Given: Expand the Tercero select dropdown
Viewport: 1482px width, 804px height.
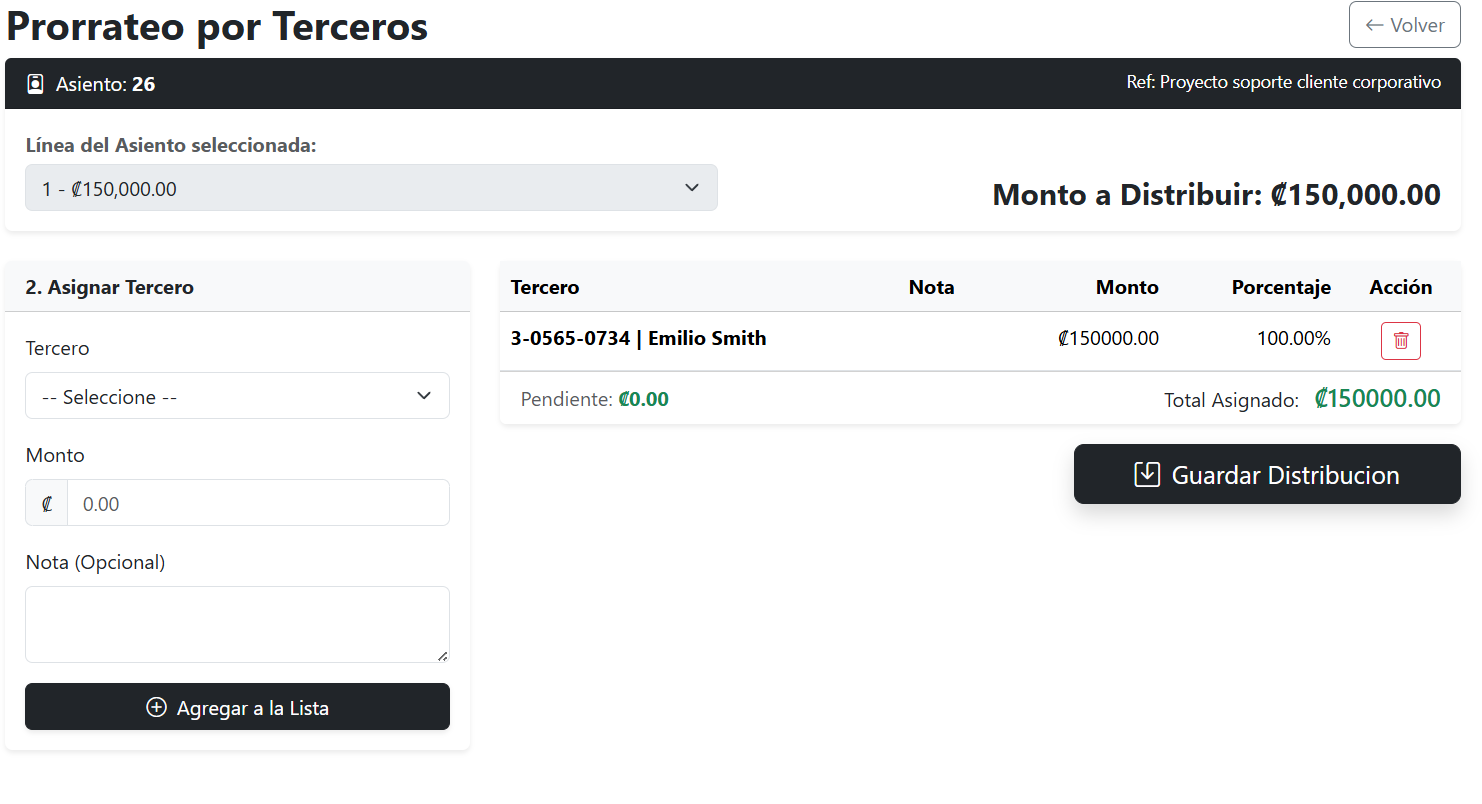Looking at the screenshot, I should pyautogui.click(x=237, y=397).
